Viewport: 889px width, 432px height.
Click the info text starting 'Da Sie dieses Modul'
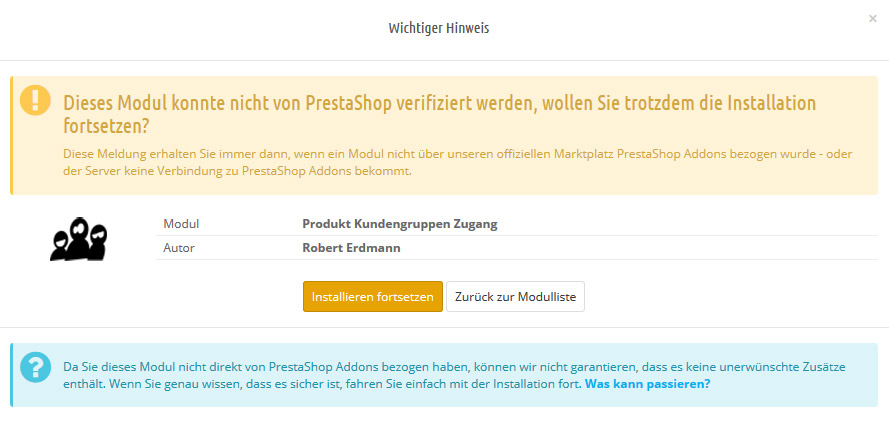pyautogui.click(x=454, y=375)
